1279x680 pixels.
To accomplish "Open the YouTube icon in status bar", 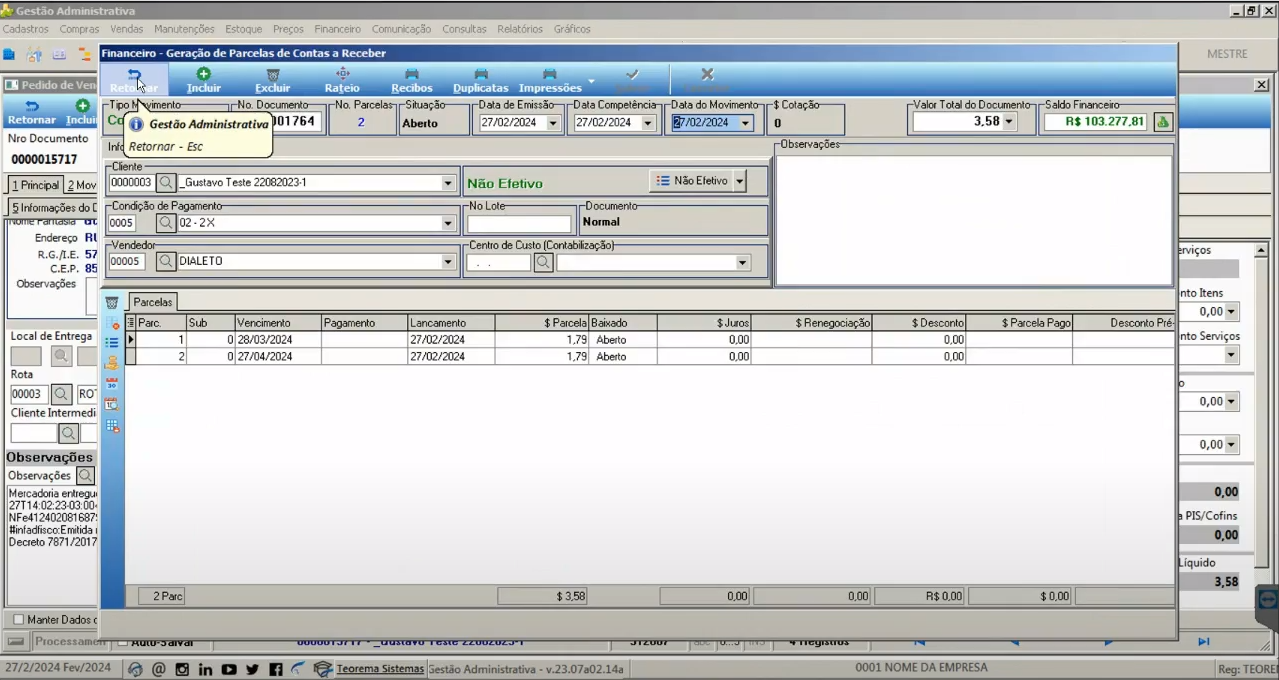I will pos(229,669).
